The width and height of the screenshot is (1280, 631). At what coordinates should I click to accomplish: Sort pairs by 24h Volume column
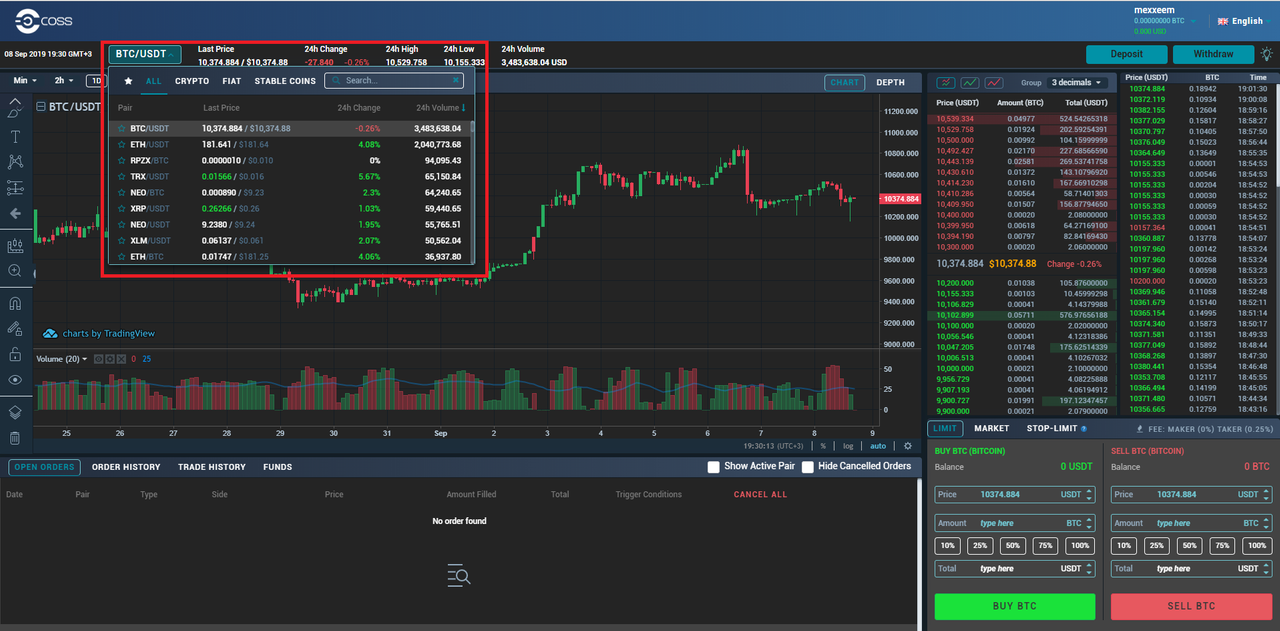[440, 108]
